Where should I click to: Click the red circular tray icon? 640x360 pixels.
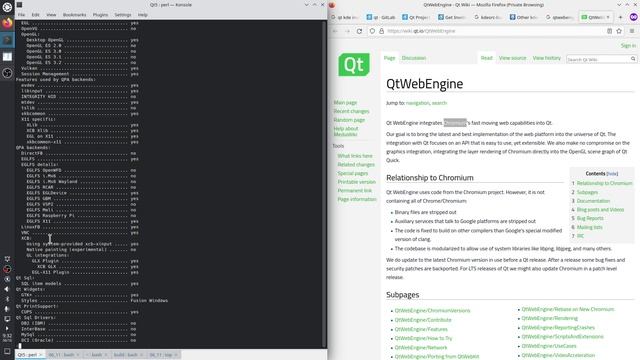pyautogui.click(x=7, y=269)
